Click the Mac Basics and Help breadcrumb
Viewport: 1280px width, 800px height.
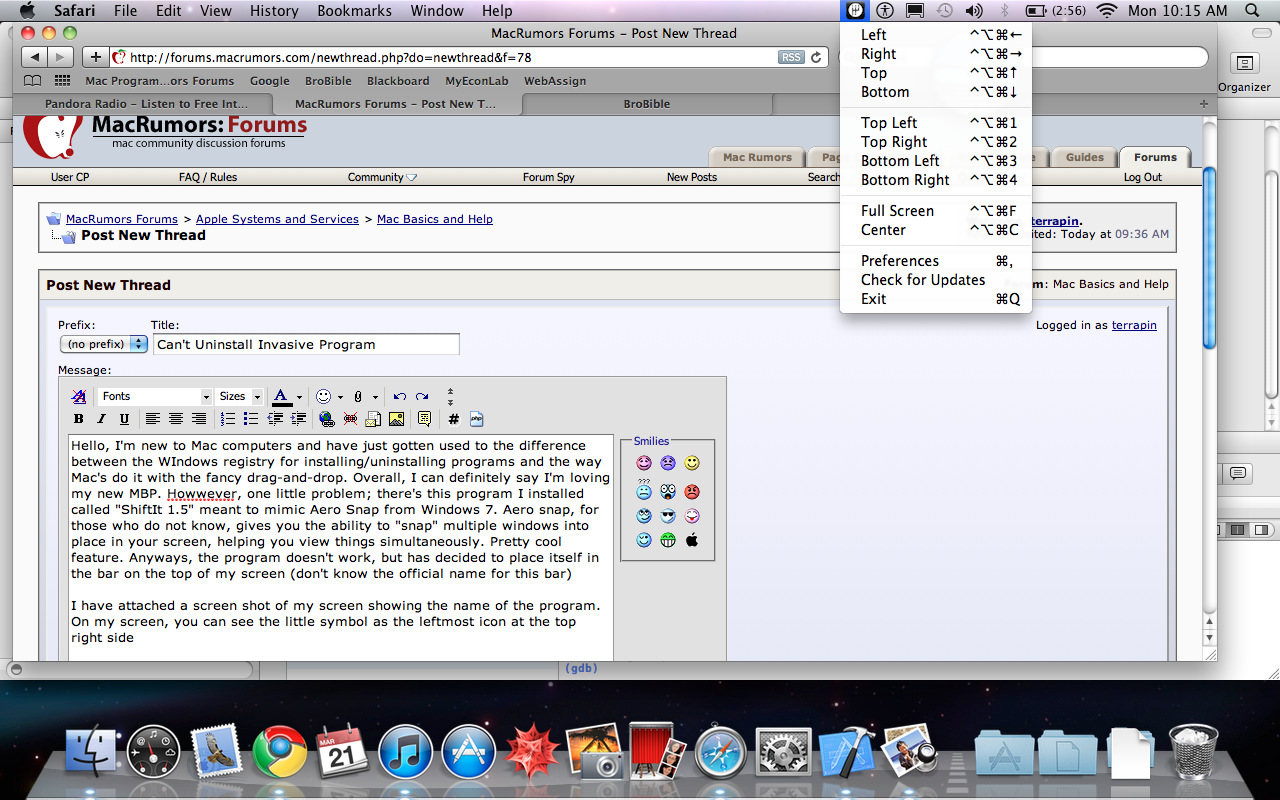tap(435, 219)
